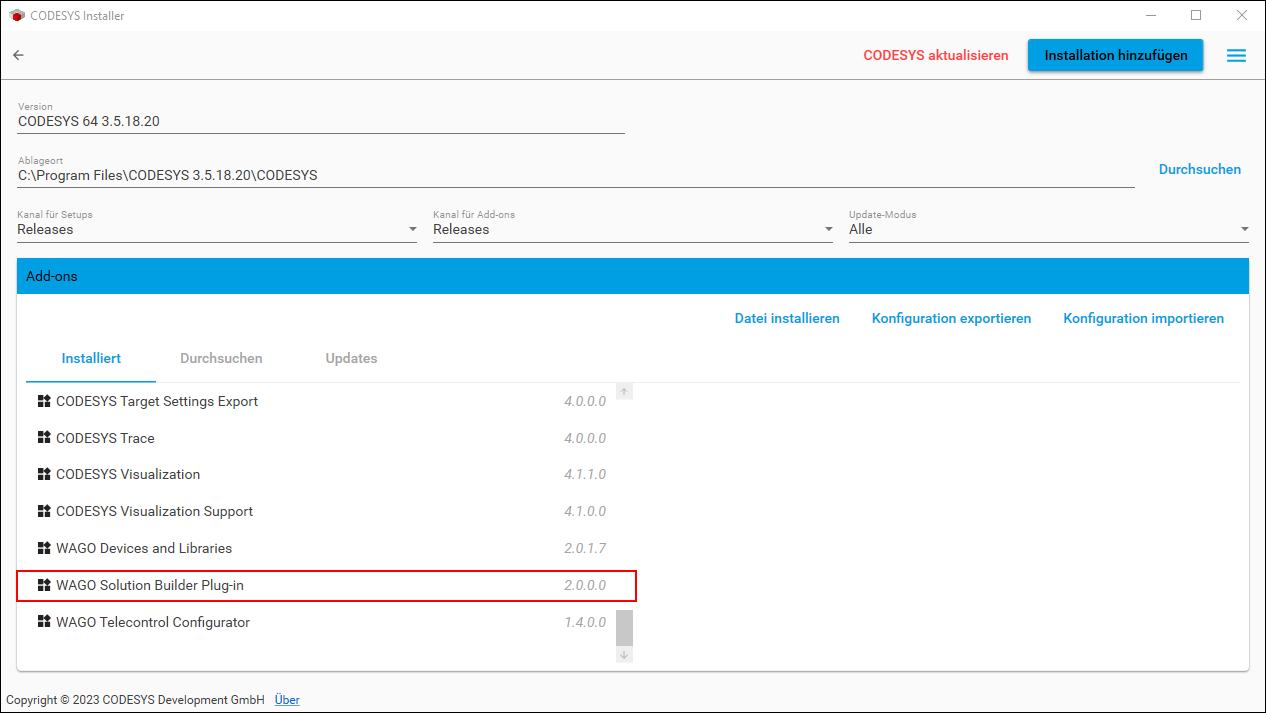Close the CODESYS Installer window
This screenshot has height=713, width=1266.
tap(1241, 15)
